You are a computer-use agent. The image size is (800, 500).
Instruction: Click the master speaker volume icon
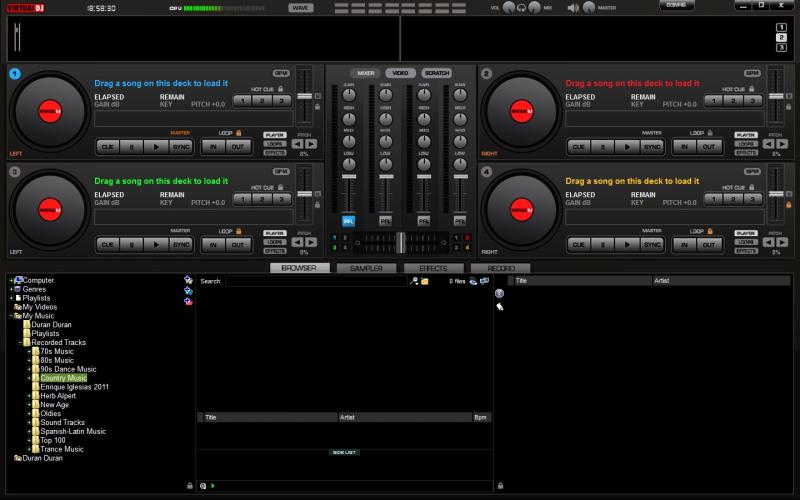(x=573, y=8)
